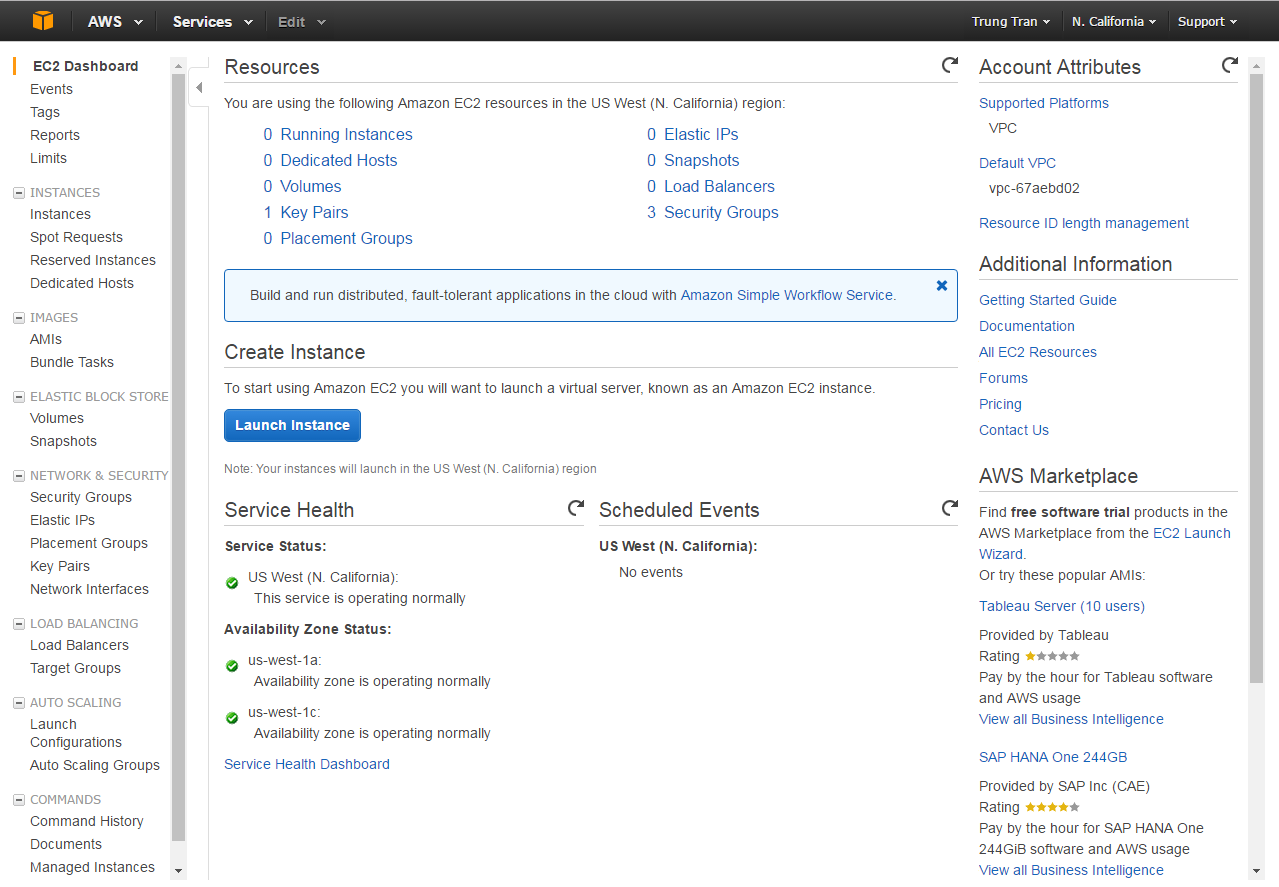Open the N. California region selector
This screenshot has height=887, width=1279.
pyautogui.click(x=1113, y=21)
